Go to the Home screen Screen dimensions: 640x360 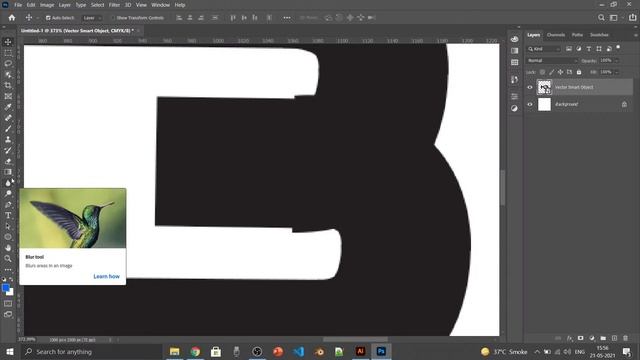(x=12, y=18)
